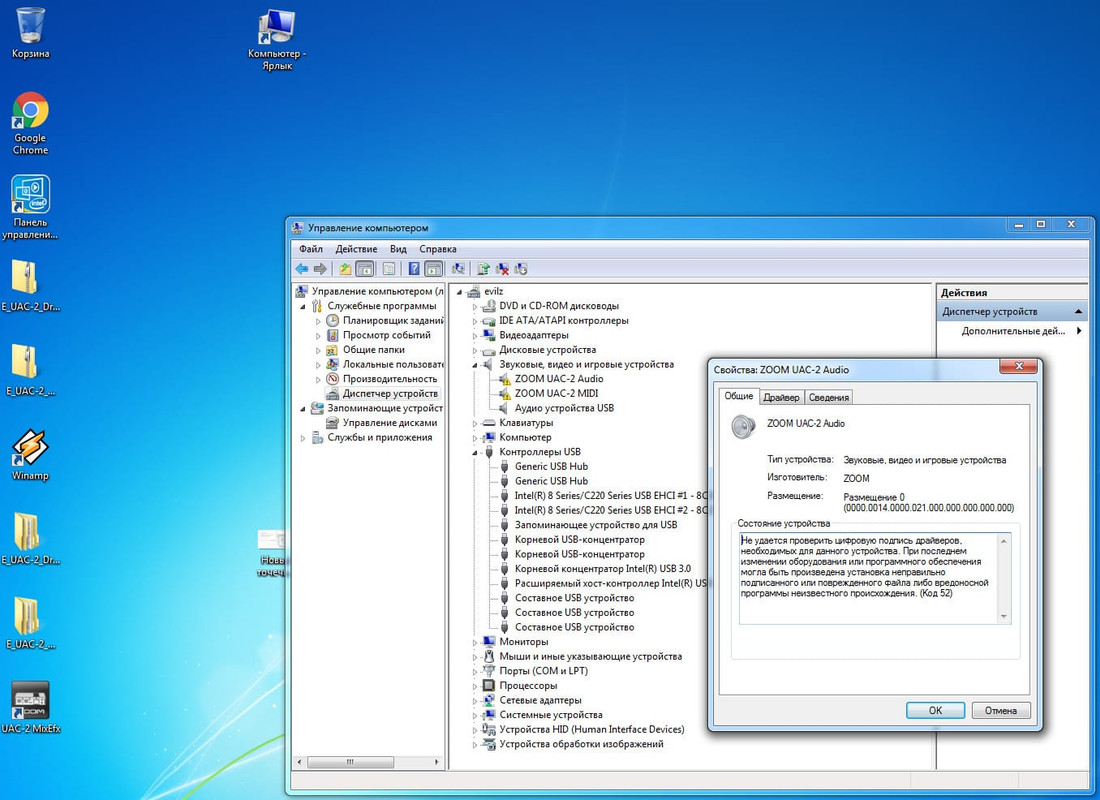
Task: Click the ZOOM UAC-2 MIDI warning device icon
Action: coord(504,394)
